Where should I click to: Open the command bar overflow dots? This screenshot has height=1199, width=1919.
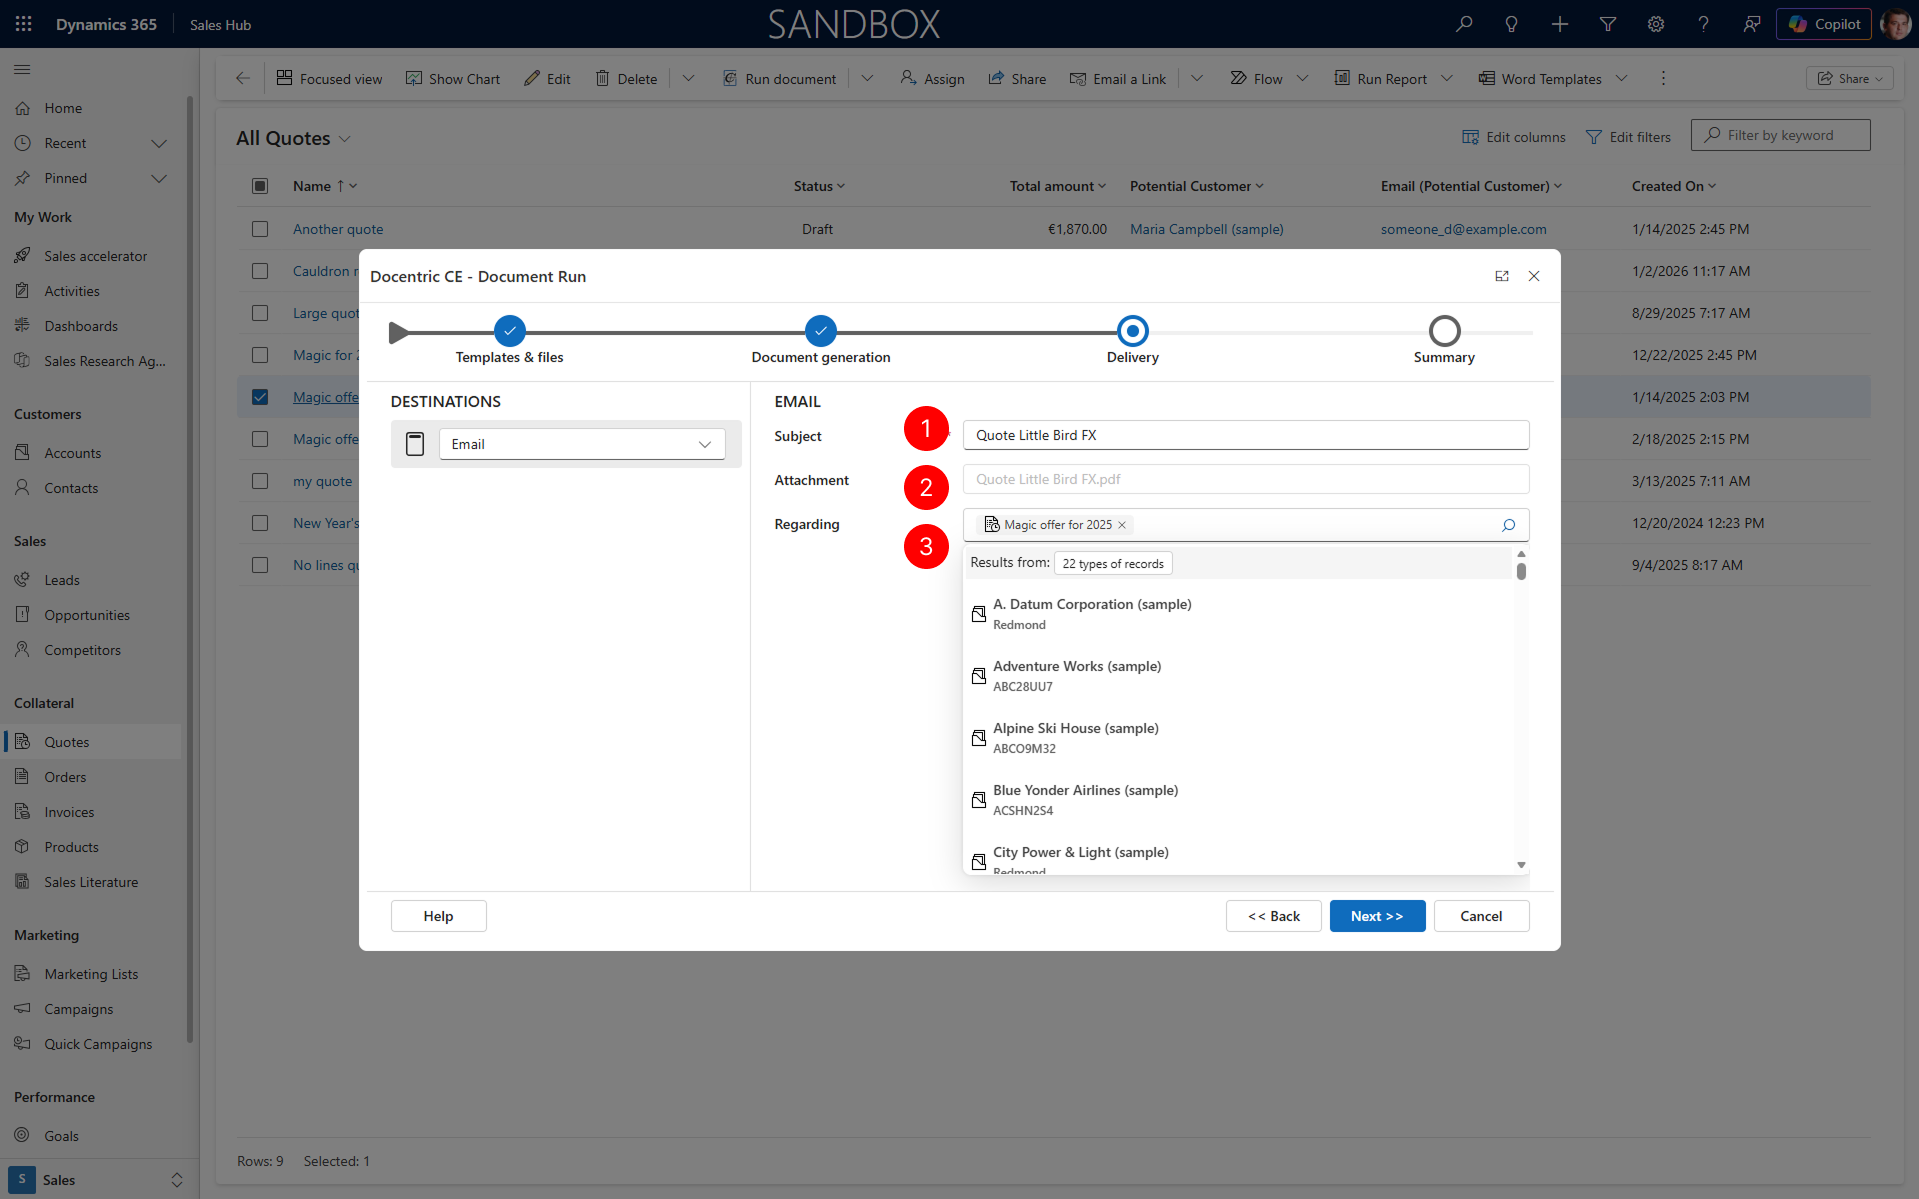[1663, 78]
